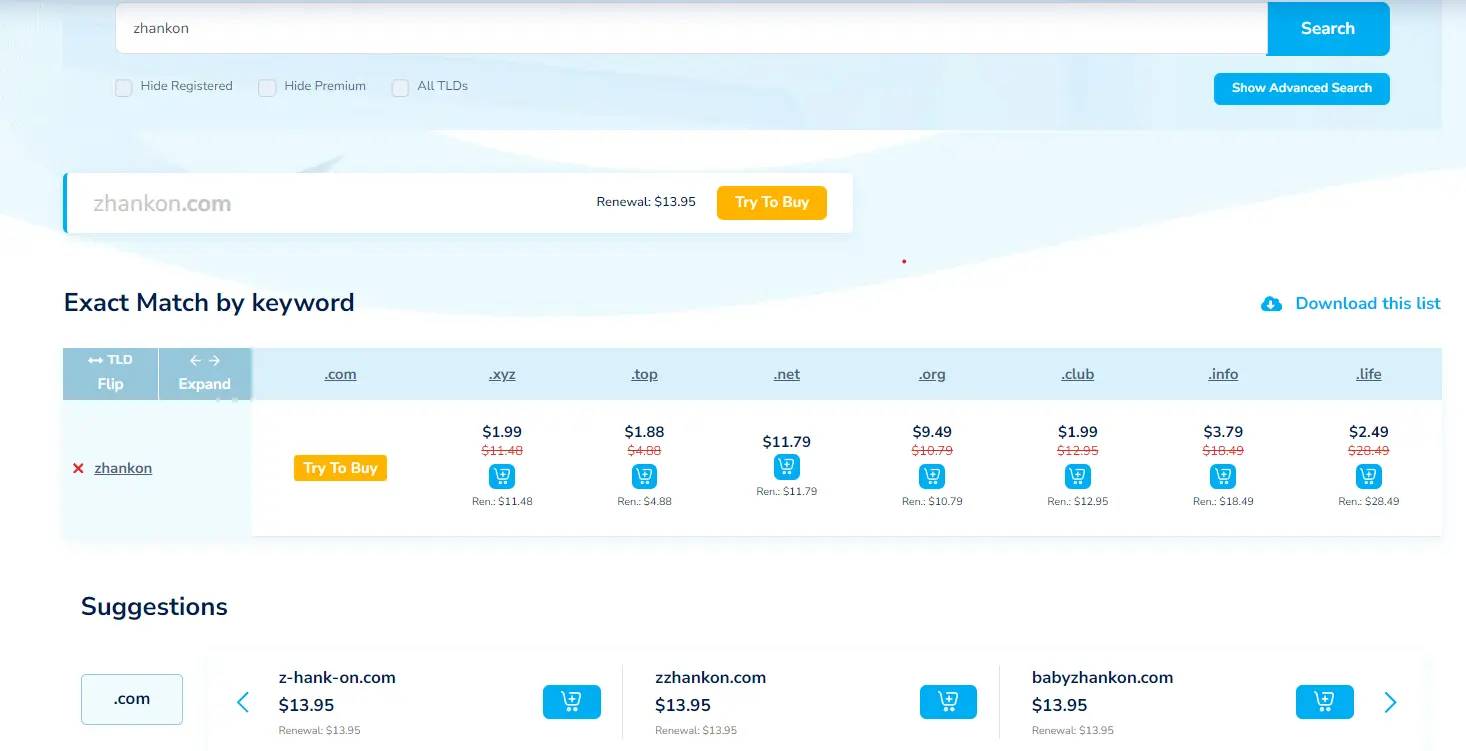Select the .top column header
The width and height of the screenshot is (1466, 751).
click(644, 374)
